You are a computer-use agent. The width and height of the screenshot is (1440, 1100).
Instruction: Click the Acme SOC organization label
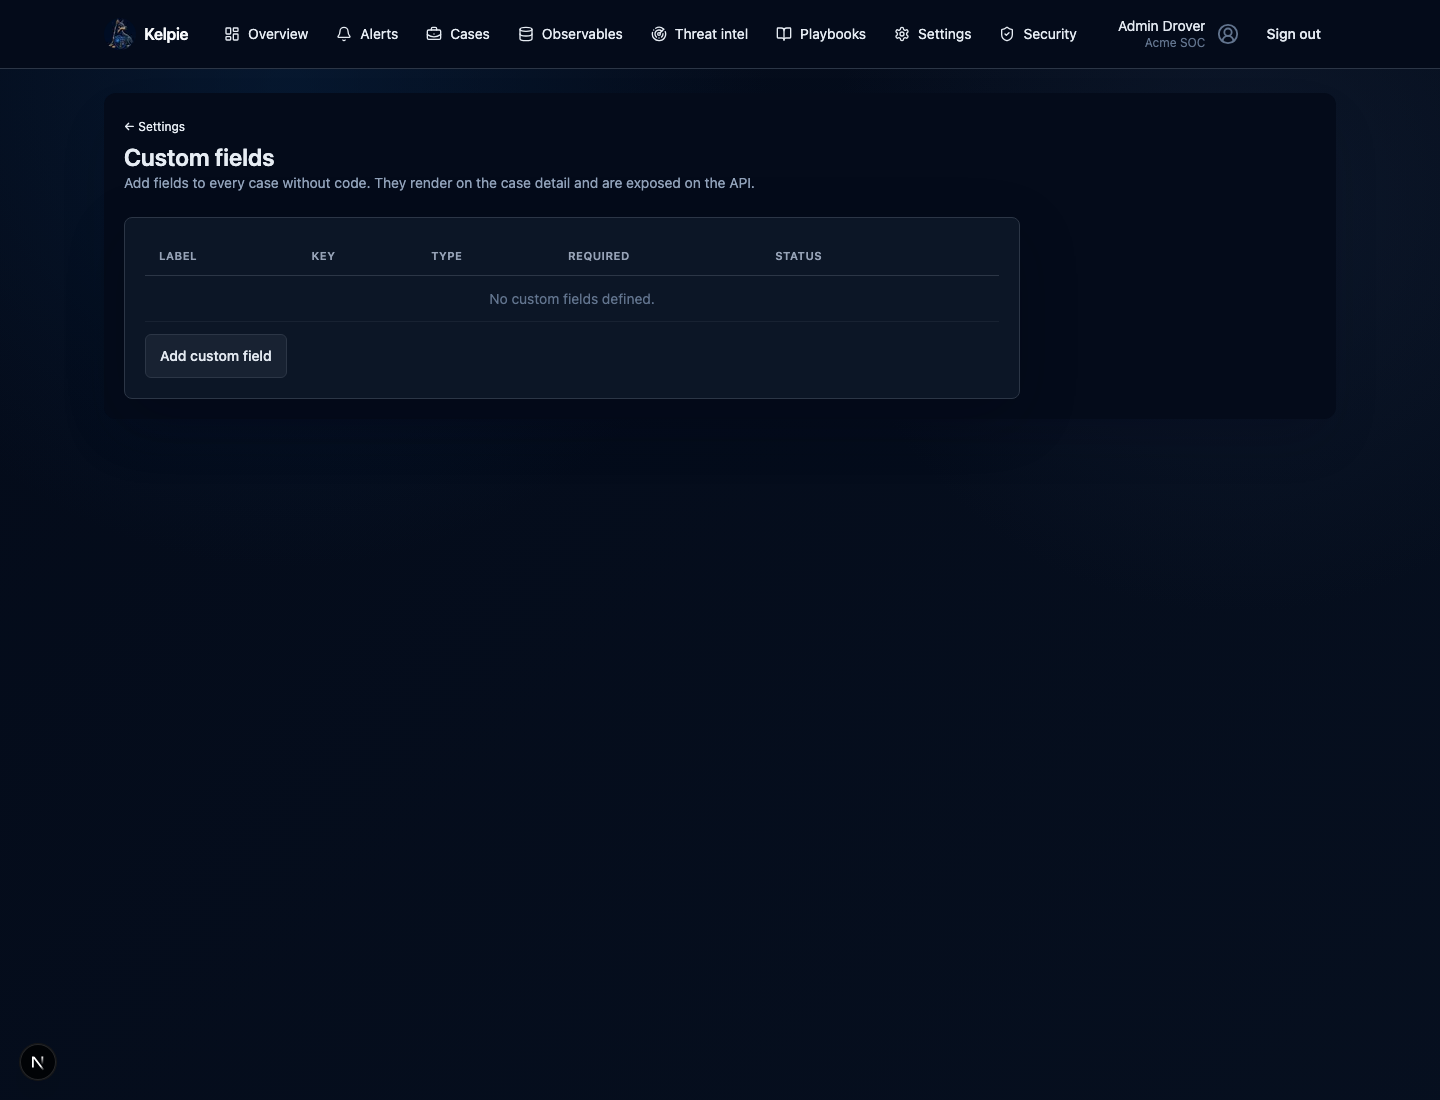pos(1175,43)
